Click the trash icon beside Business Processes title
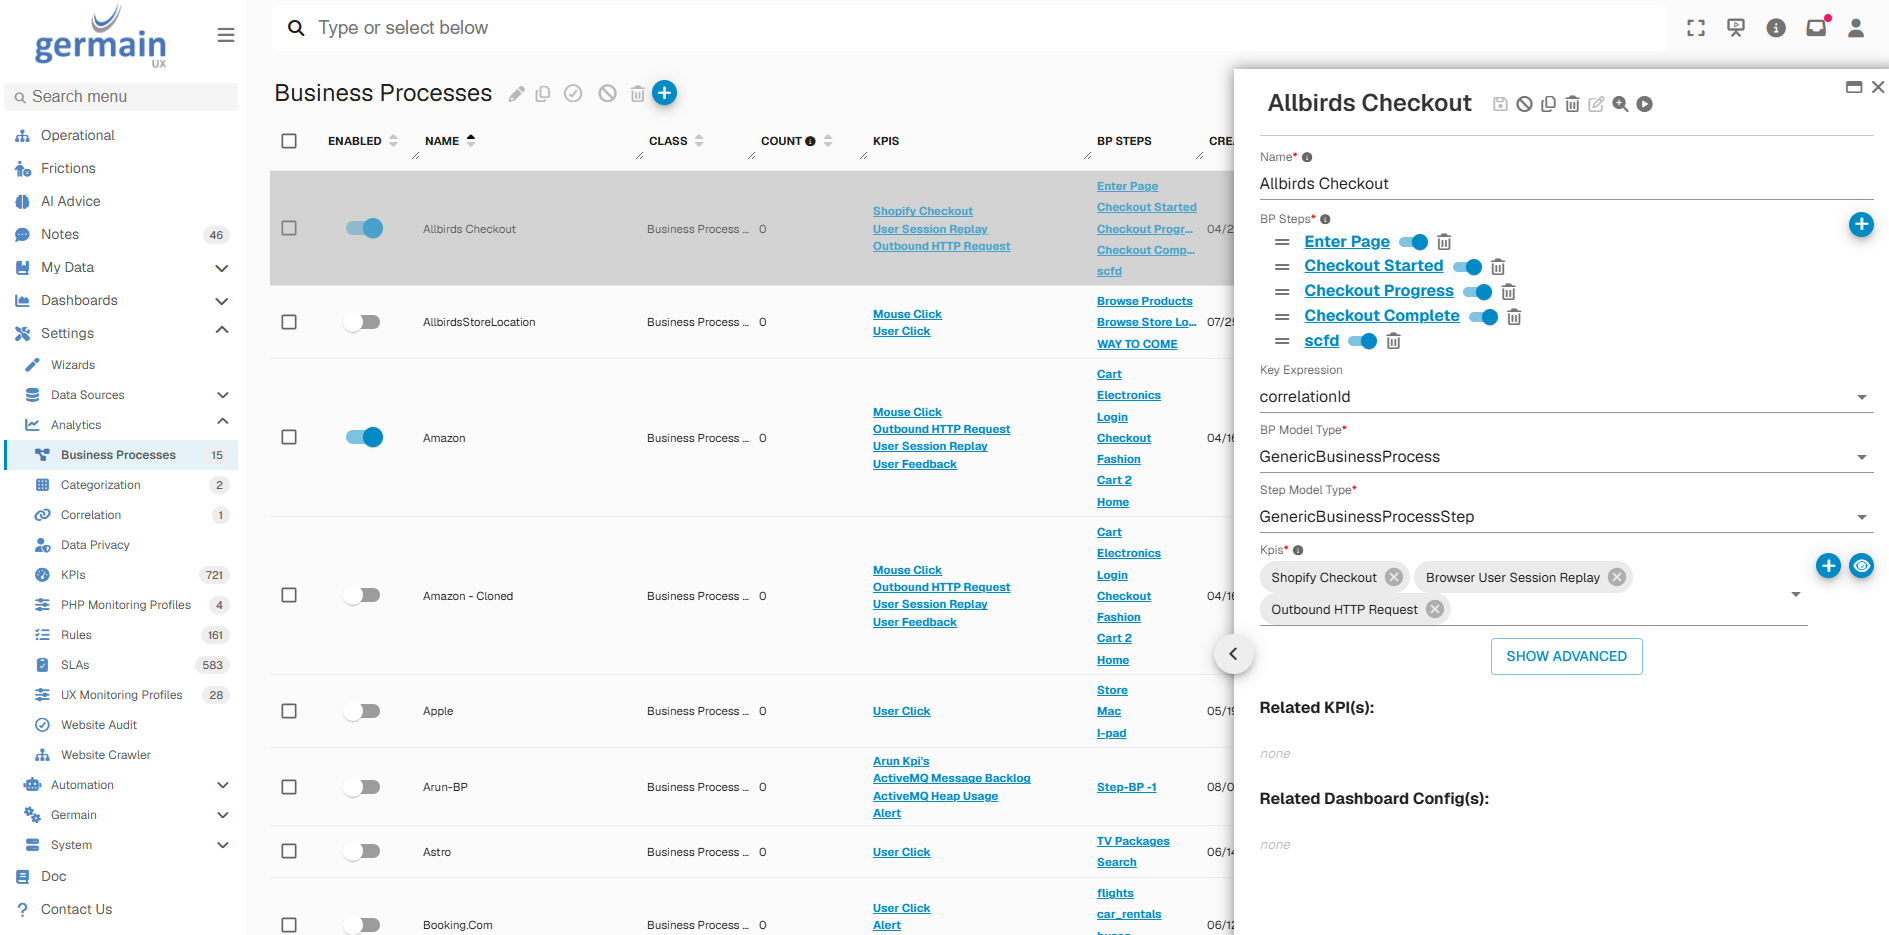The width and height of the screenshot is (1889, 935). [637, 94]
